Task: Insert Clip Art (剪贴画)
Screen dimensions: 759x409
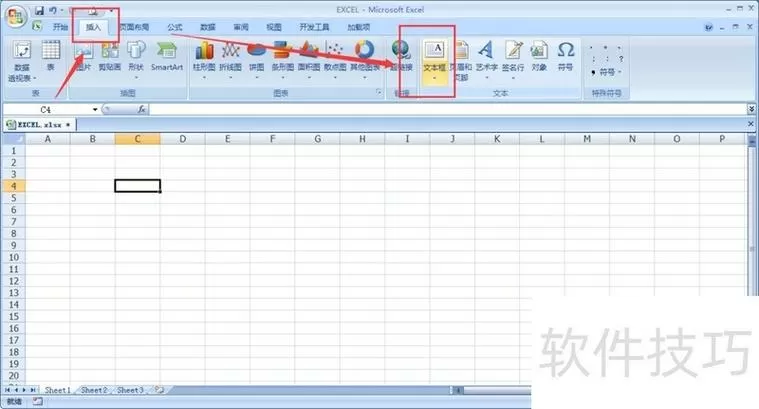Action: tap(110, 57)
